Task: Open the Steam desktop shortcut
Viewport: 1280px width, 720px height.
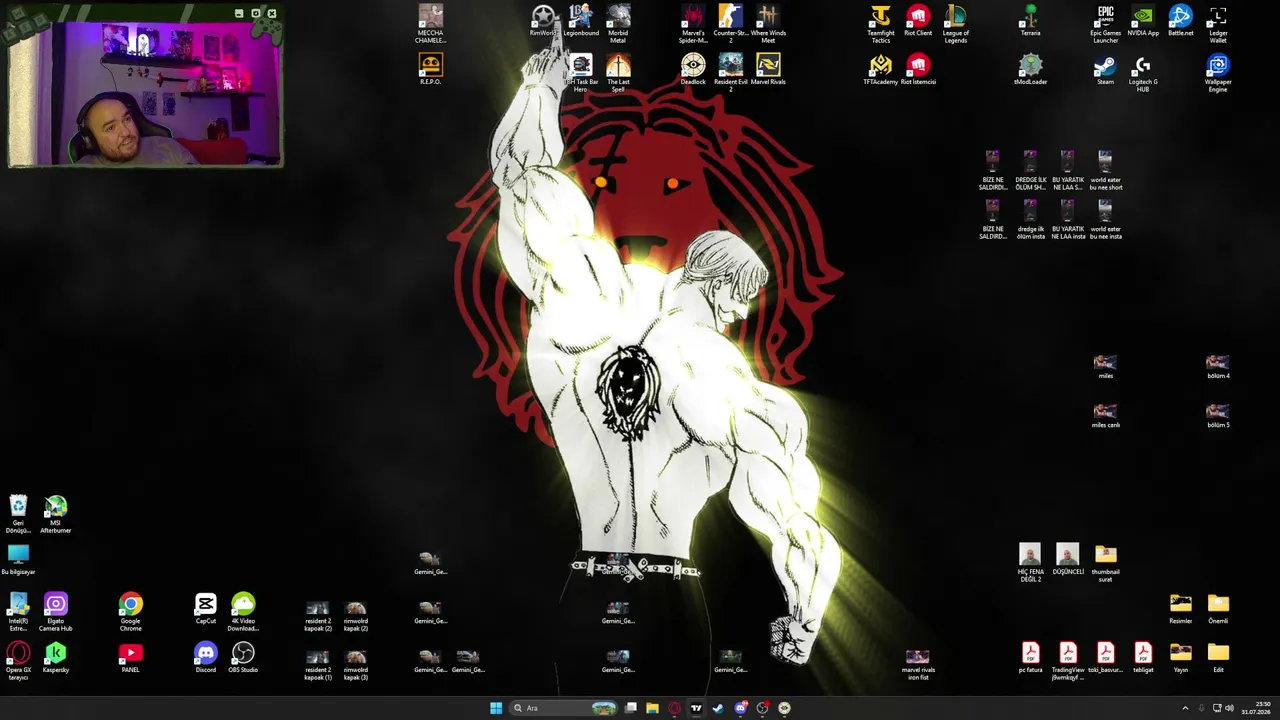Action: pyautogui.click(x=1105, y=69)
